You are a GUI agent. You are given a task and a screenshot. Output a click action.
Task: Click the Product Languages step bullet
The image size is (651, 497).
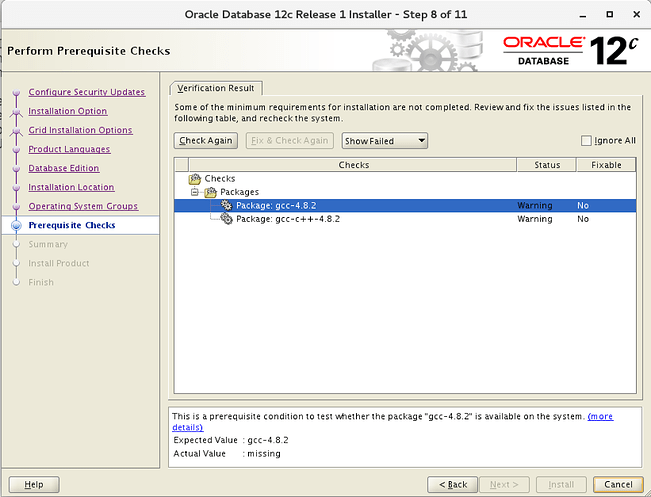click(16, 149)
